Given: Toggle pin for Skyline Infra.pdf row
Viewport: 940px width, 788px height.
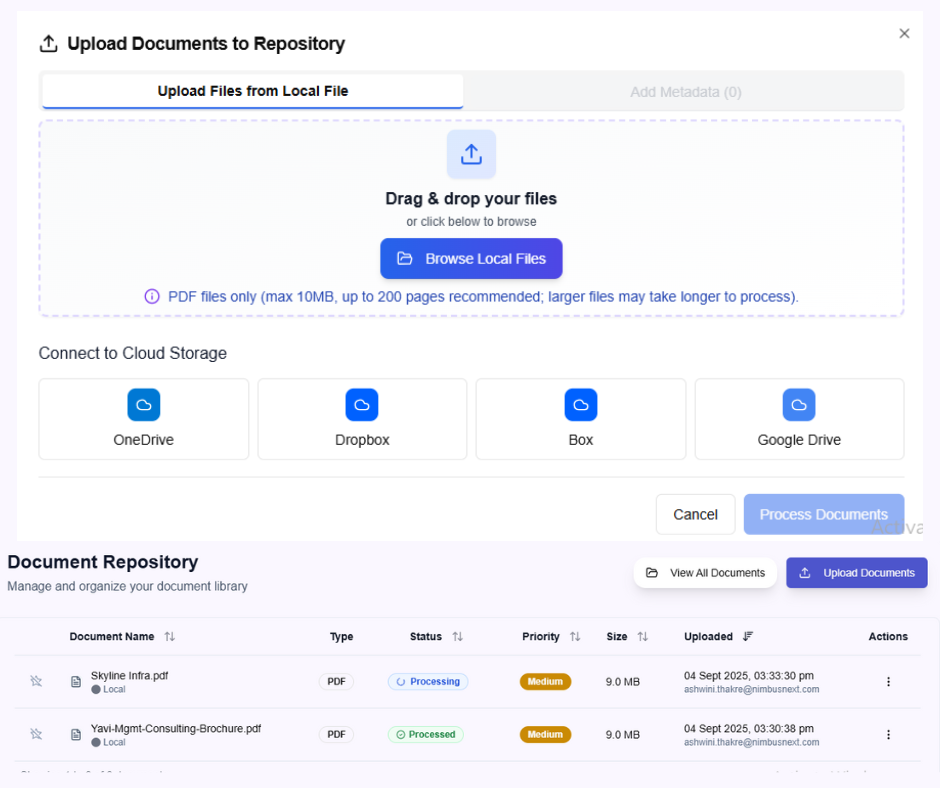Looking at the screenshot, I should (x=36, y=681).
